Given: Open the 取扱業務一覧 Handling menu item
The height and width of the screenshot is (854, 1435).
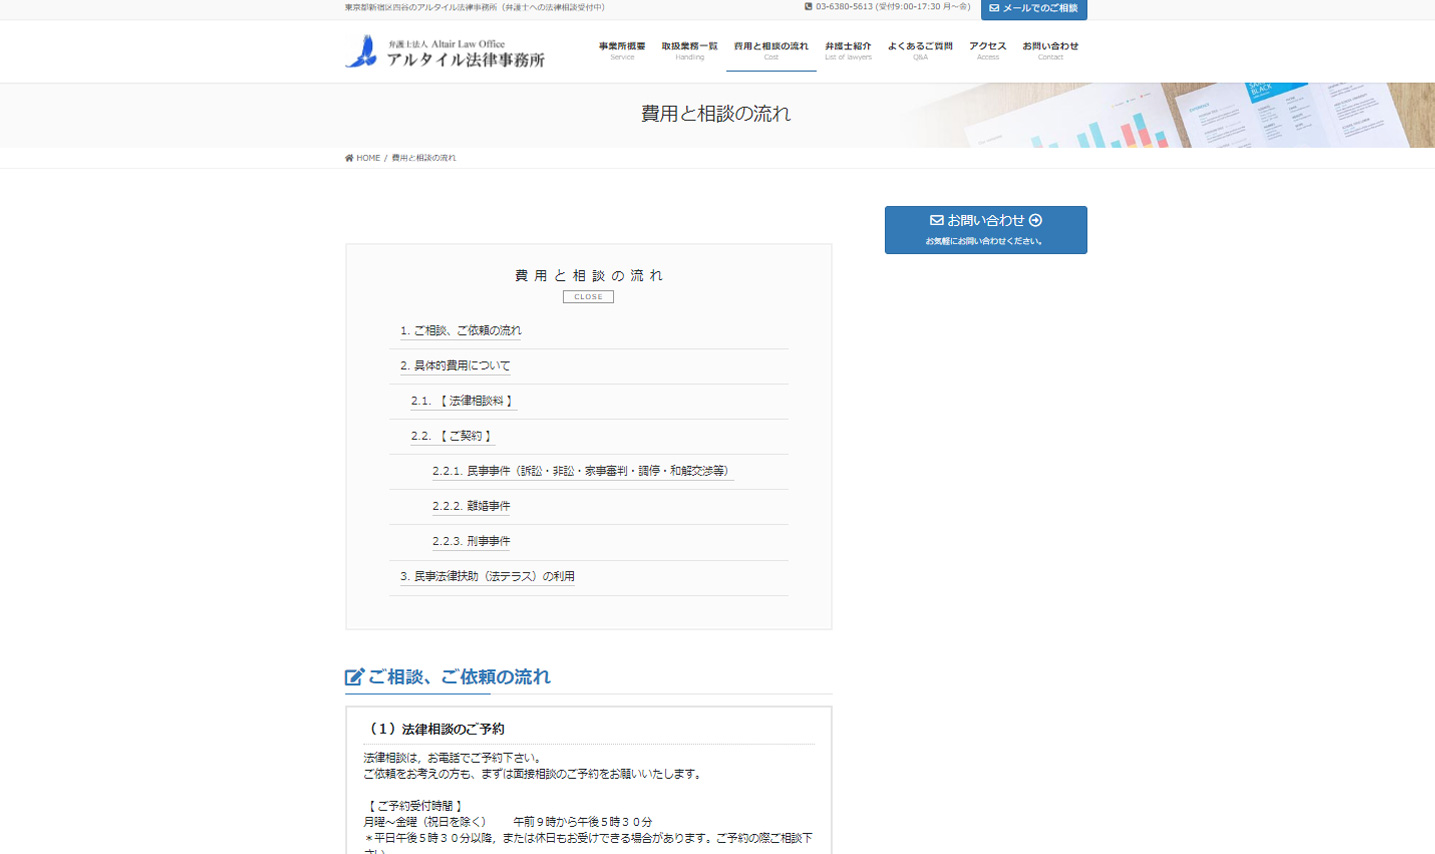Looking at the screenshot, I should click(x=689, y=50).
